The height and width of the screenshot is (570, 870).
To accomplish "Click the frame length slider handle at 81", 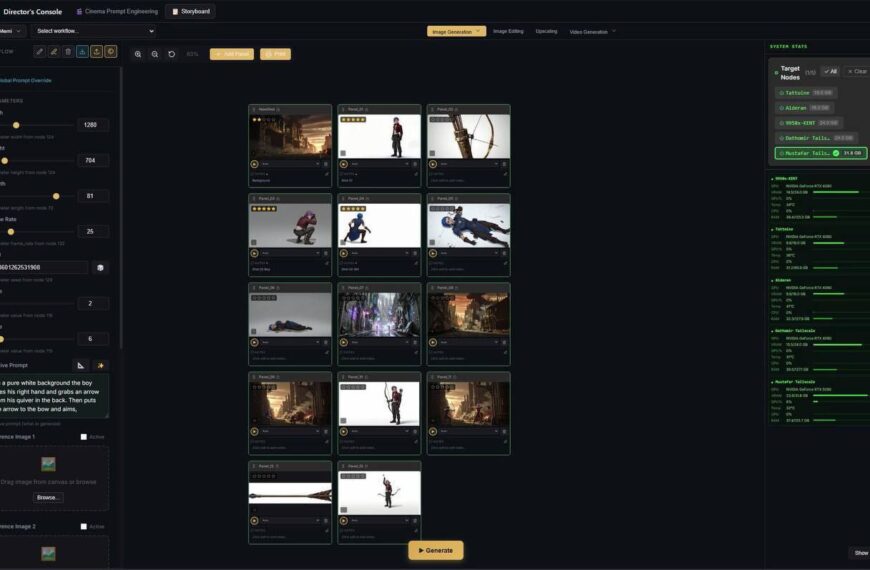I will (x=56, y=196).
